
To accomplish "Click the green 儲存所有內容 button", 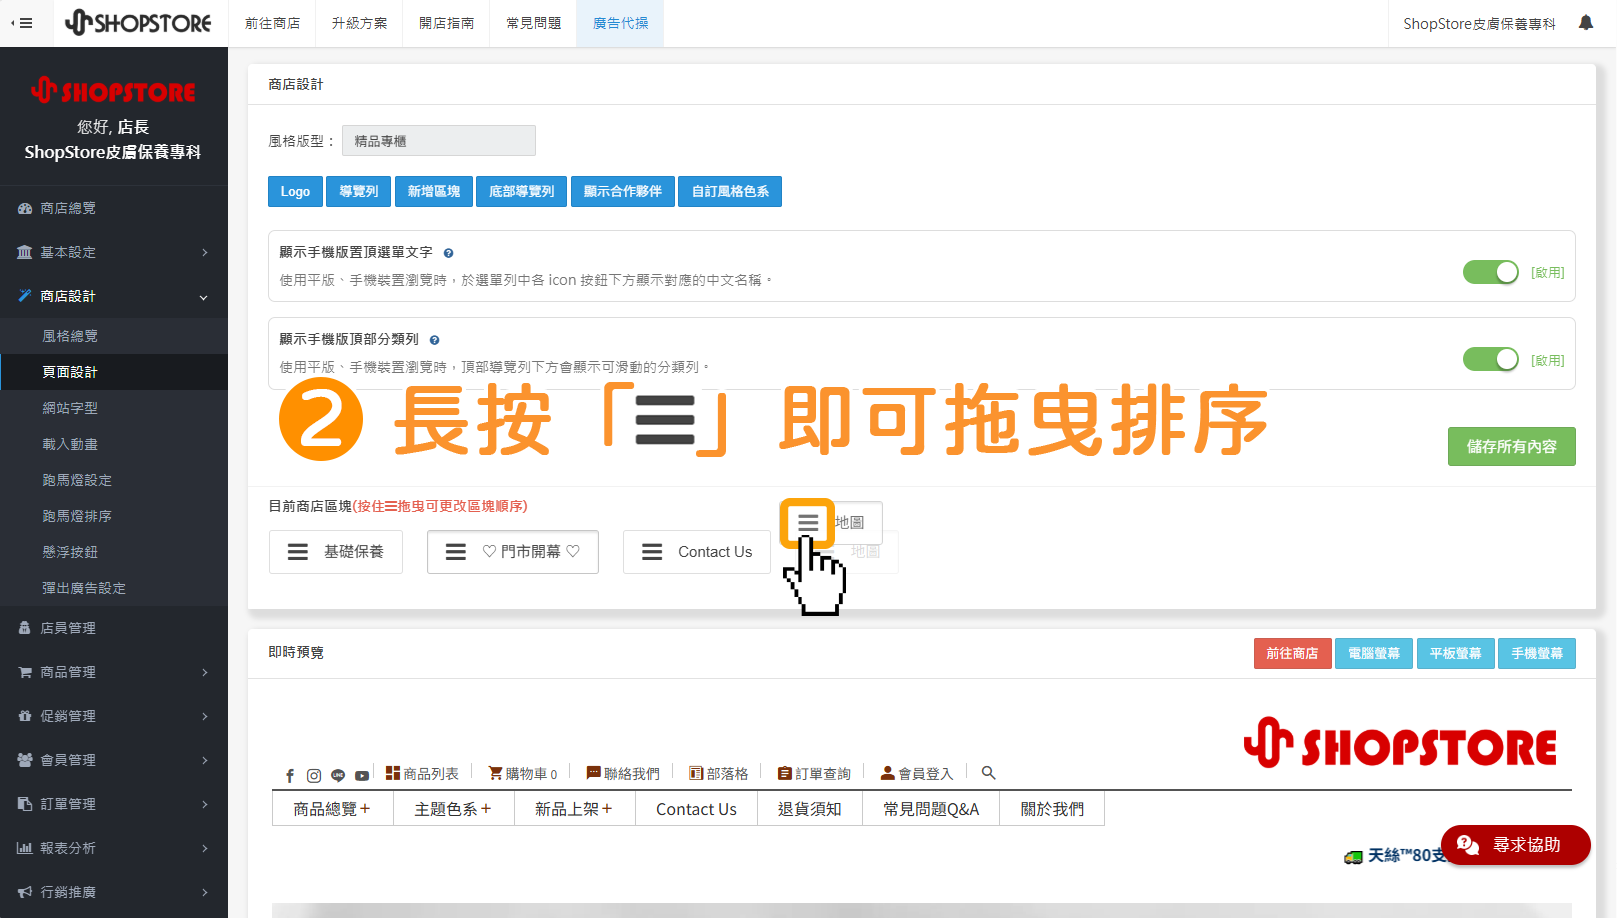I will [1511, 446].
